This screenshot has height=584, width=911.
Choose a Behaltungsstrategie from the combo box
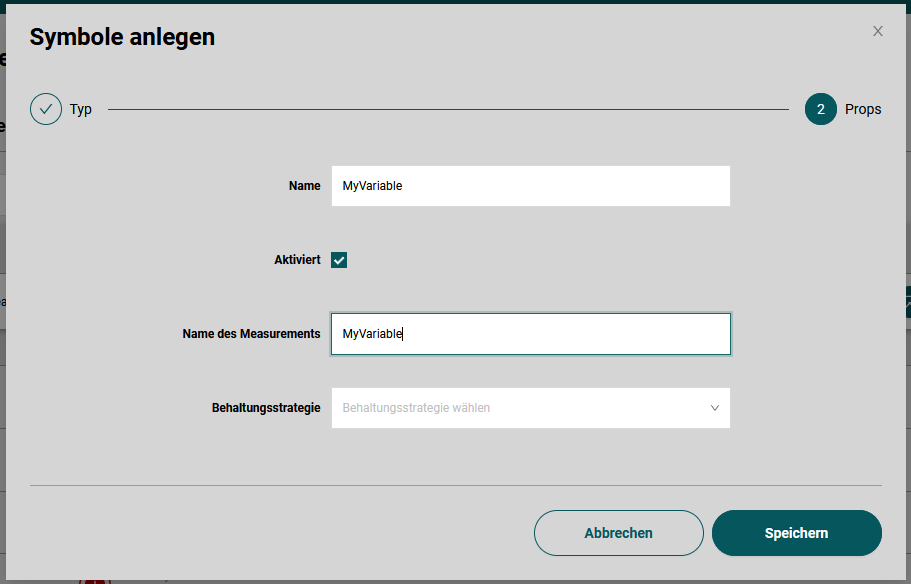point(530,408)
